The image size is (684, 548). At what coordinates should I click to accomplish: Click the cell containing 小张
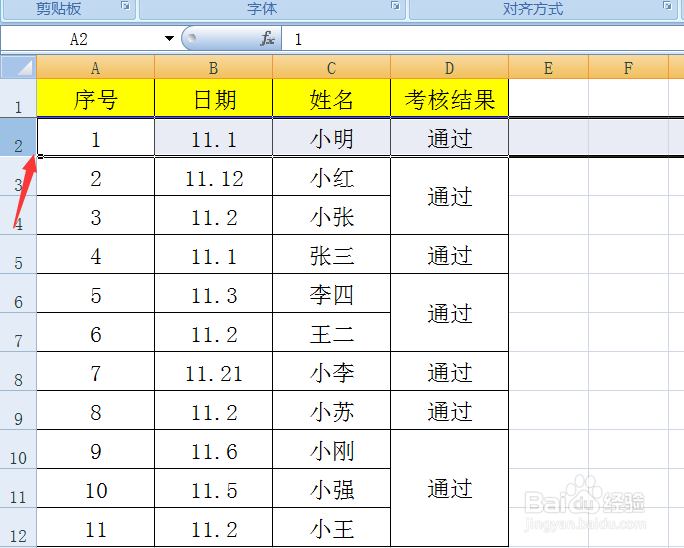tap(332, 216)
